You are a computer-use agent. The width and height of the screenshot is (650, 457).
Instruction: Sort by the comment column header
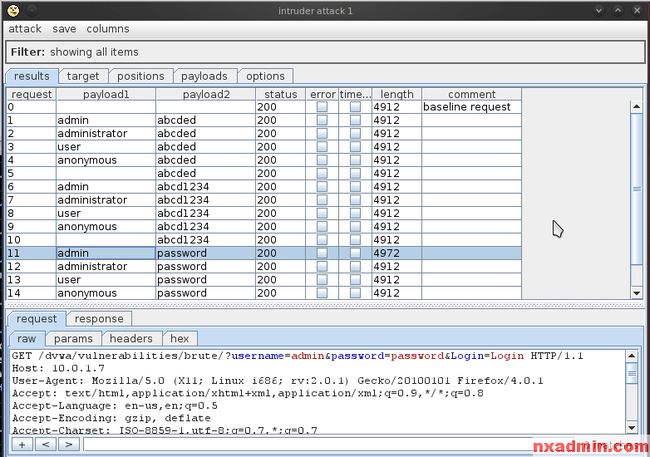click(472, 95)
